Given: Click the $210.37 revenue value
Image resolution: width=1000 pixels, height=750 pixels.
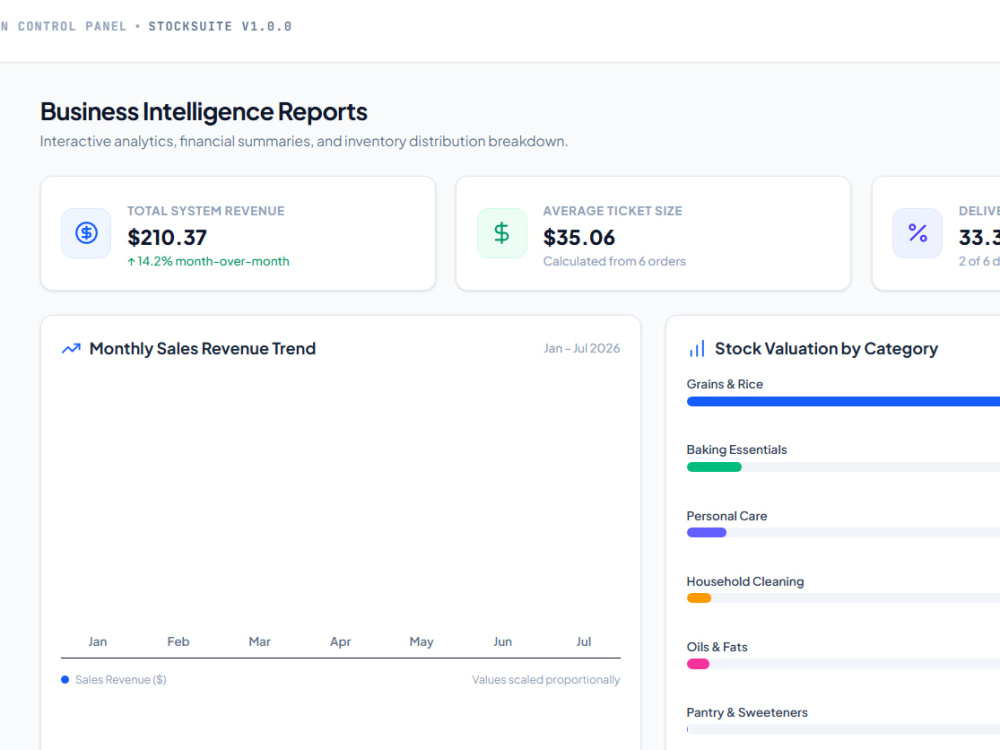Looking at the screenshot, I should point(167,237).
